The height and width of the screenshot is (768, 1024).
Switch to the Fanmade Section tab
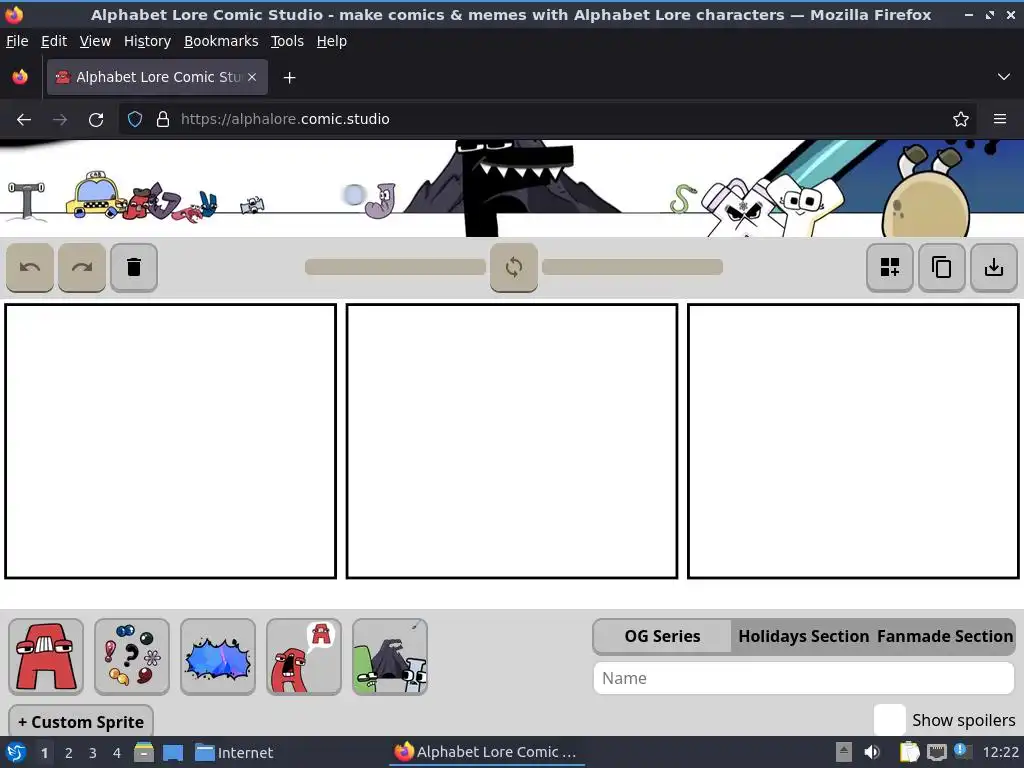945,636
